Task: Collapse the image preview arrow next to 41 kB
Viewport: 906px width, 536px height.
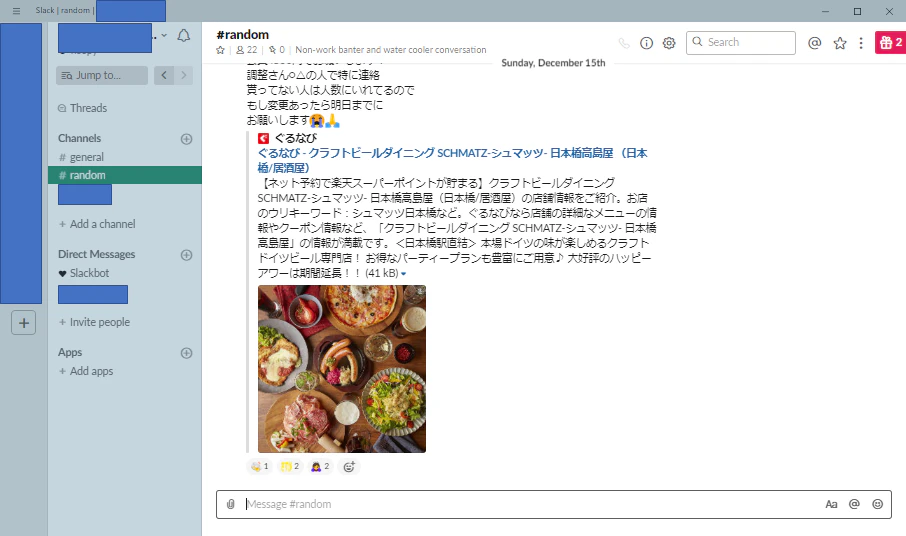Action: point(403,274)
